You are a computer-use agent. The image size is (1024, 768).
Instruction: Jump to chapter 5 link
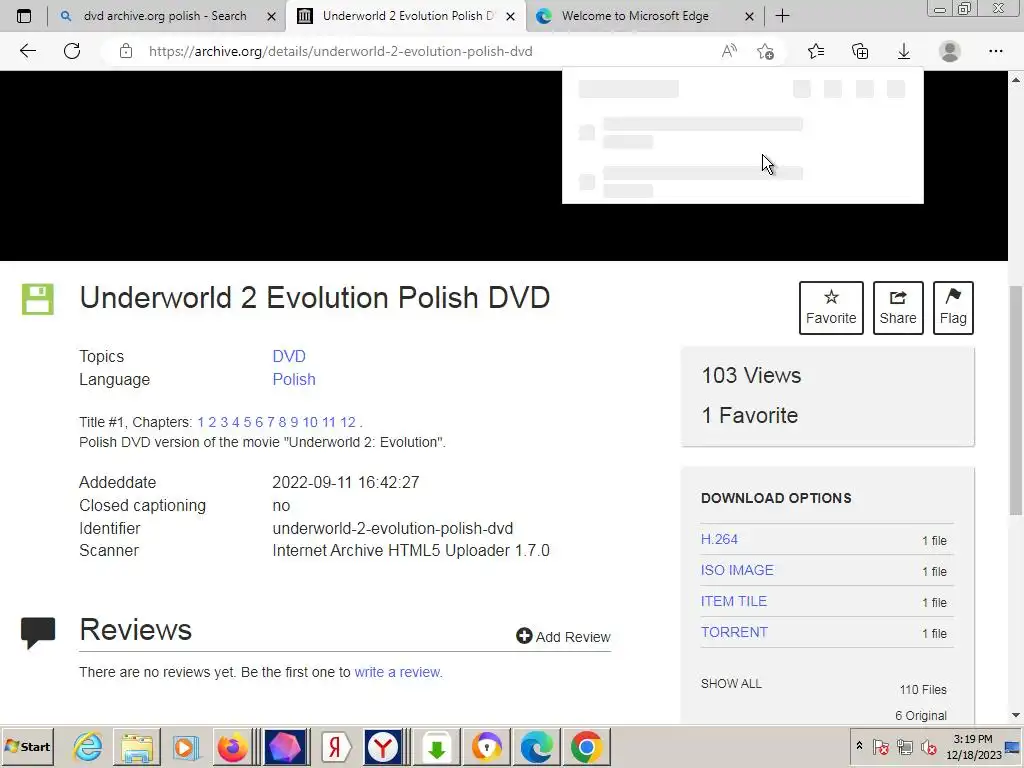(248, 422)
